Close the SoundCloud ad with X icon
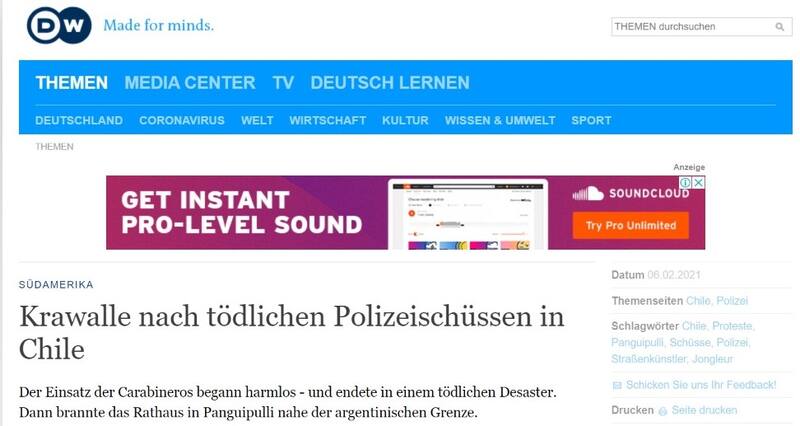The height and width of the screenshot is (426, 800). tap(698, 183)
